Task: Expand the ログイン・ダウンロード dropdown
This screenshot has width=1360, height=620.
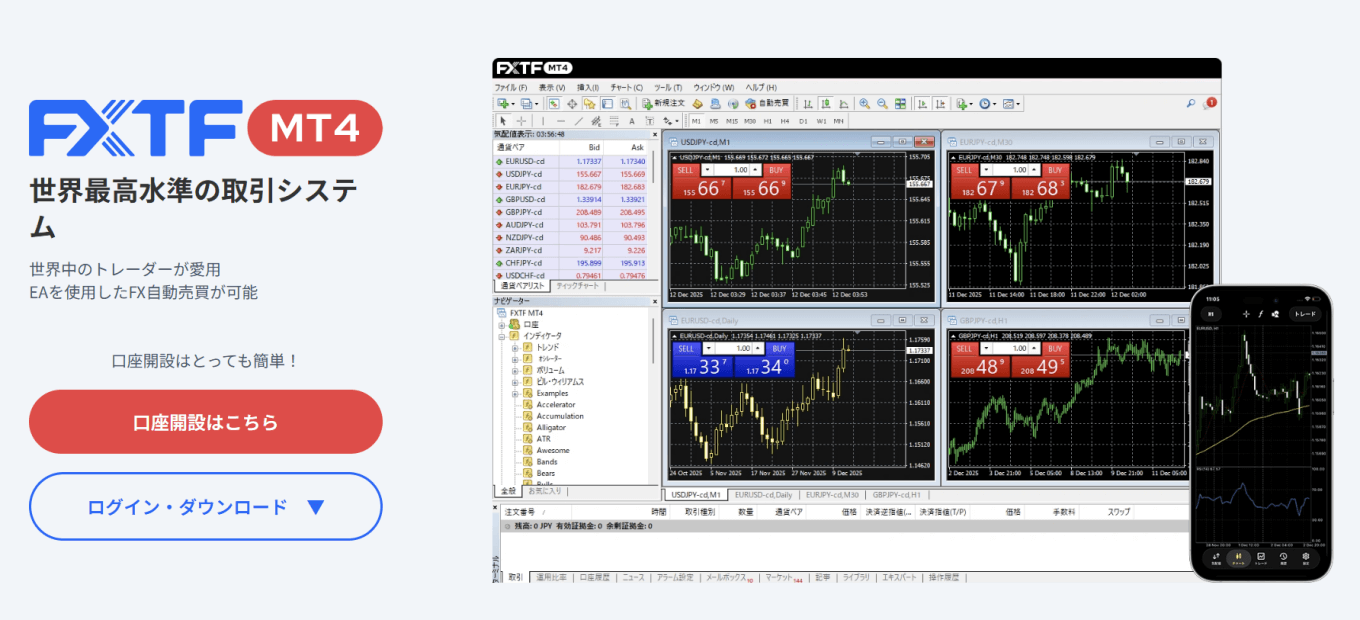Action: [x=205, y=507]
